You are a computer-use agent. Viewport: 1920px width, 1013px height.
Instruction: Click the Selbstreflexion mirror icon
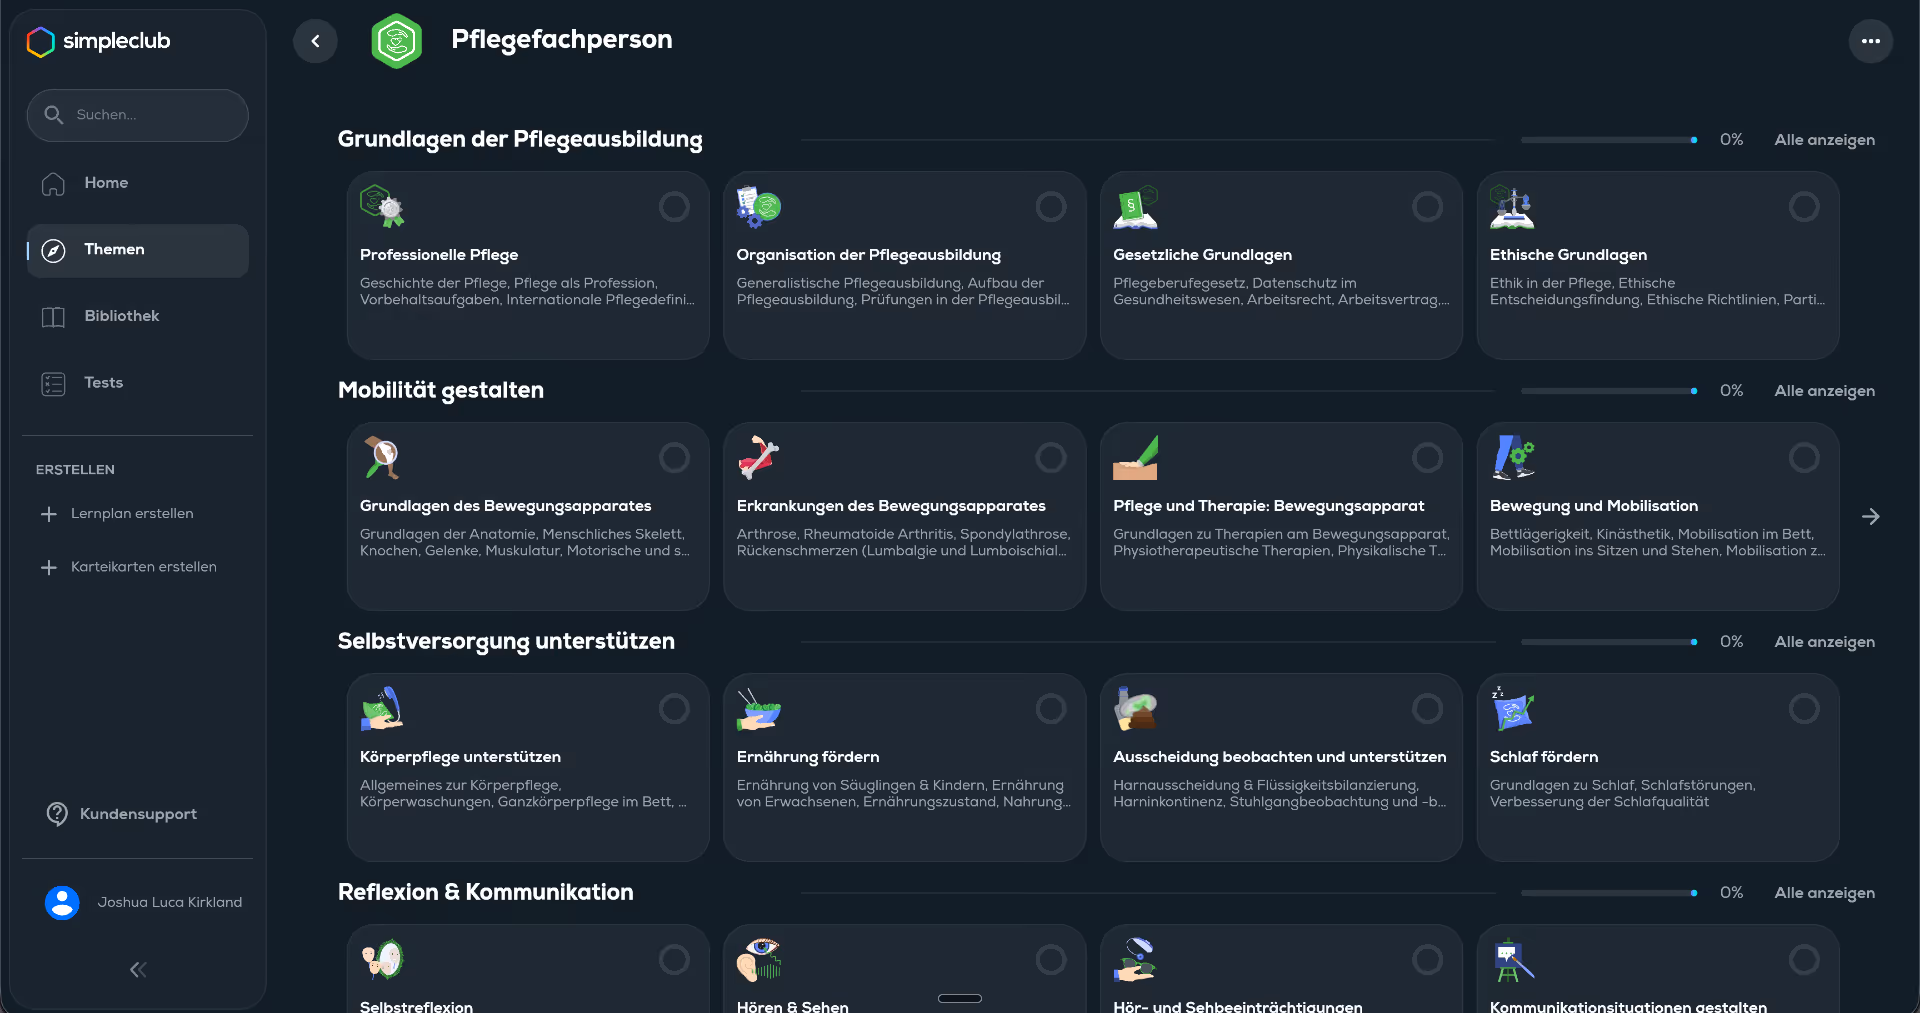coord(382,960)
